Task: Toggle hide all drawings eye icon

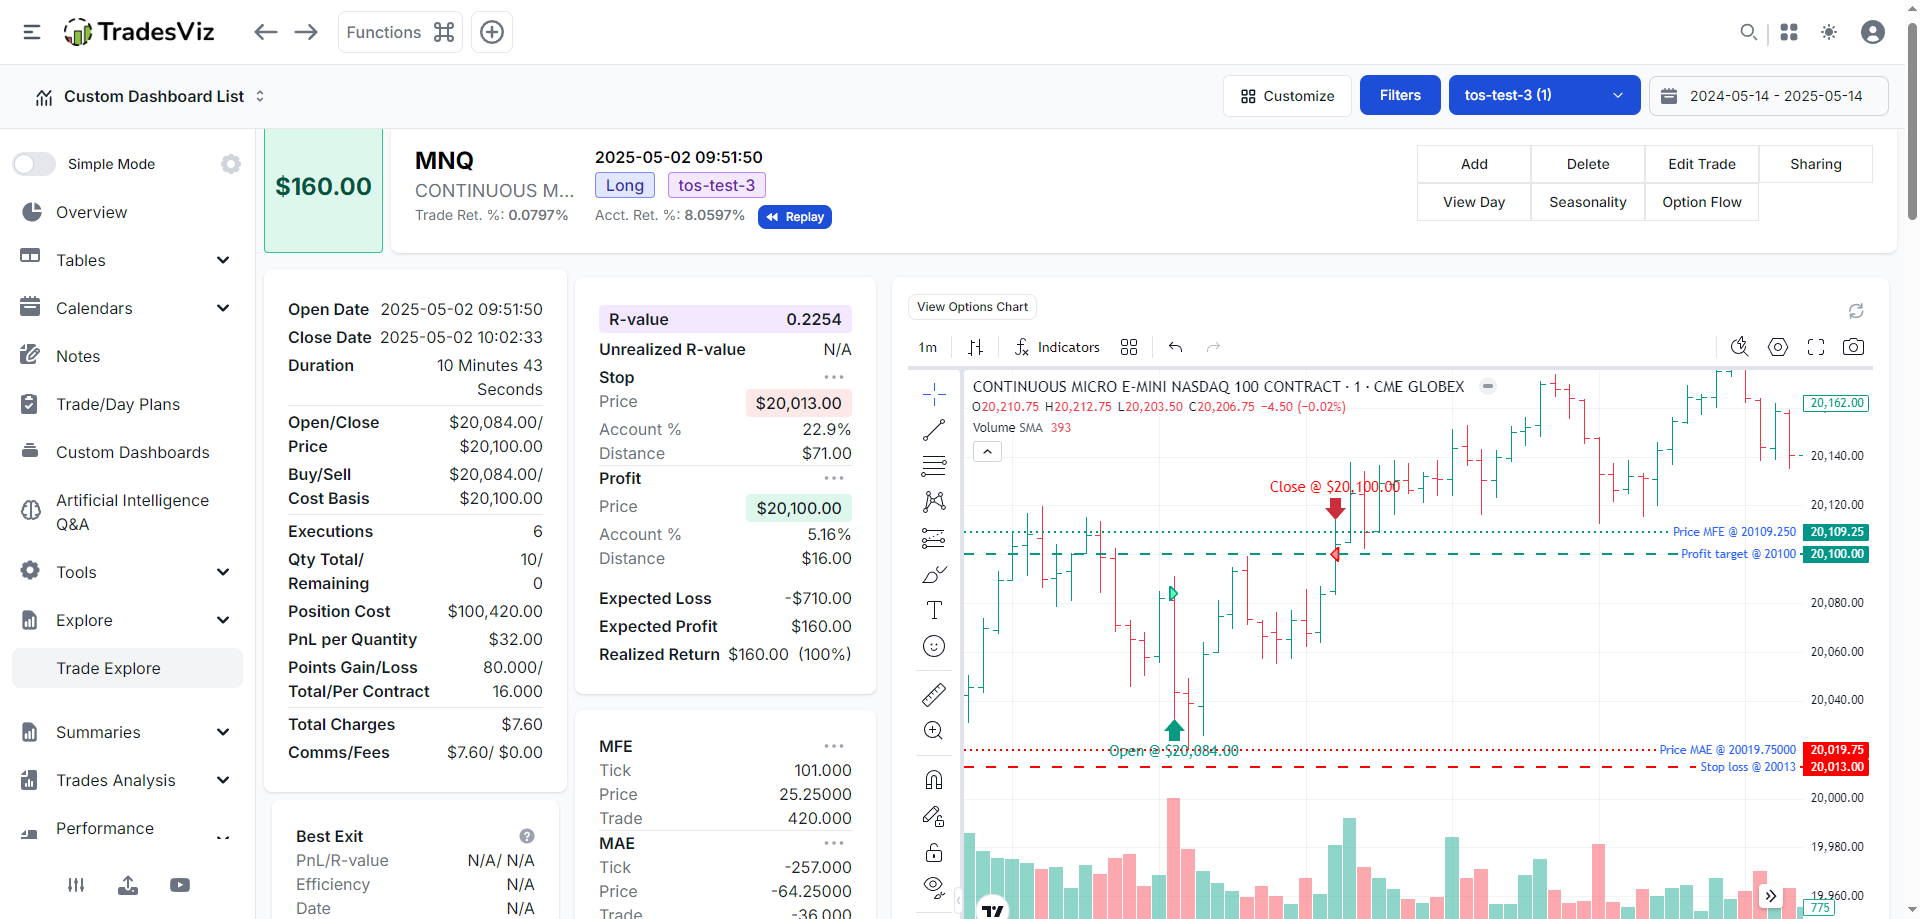Action: (x=934, y=886)
